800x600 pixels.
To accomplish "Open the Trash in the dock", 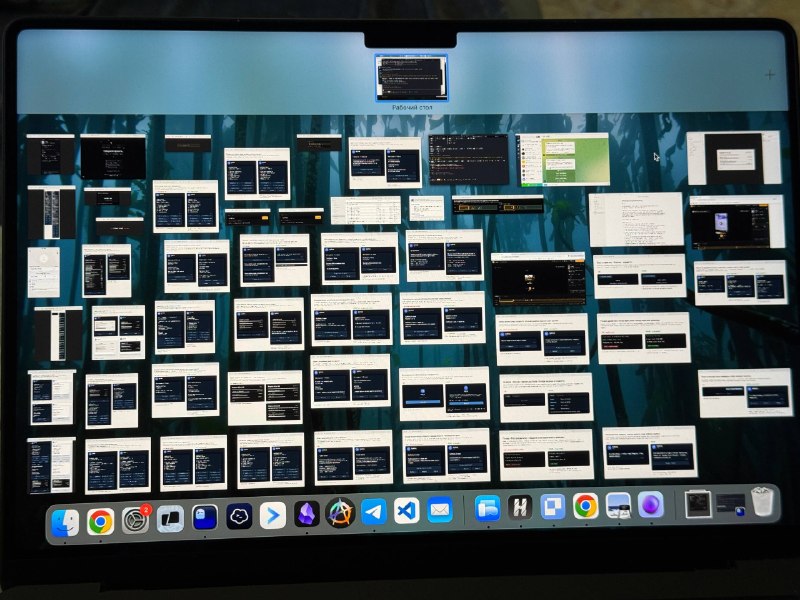I will tap(762, 502).
